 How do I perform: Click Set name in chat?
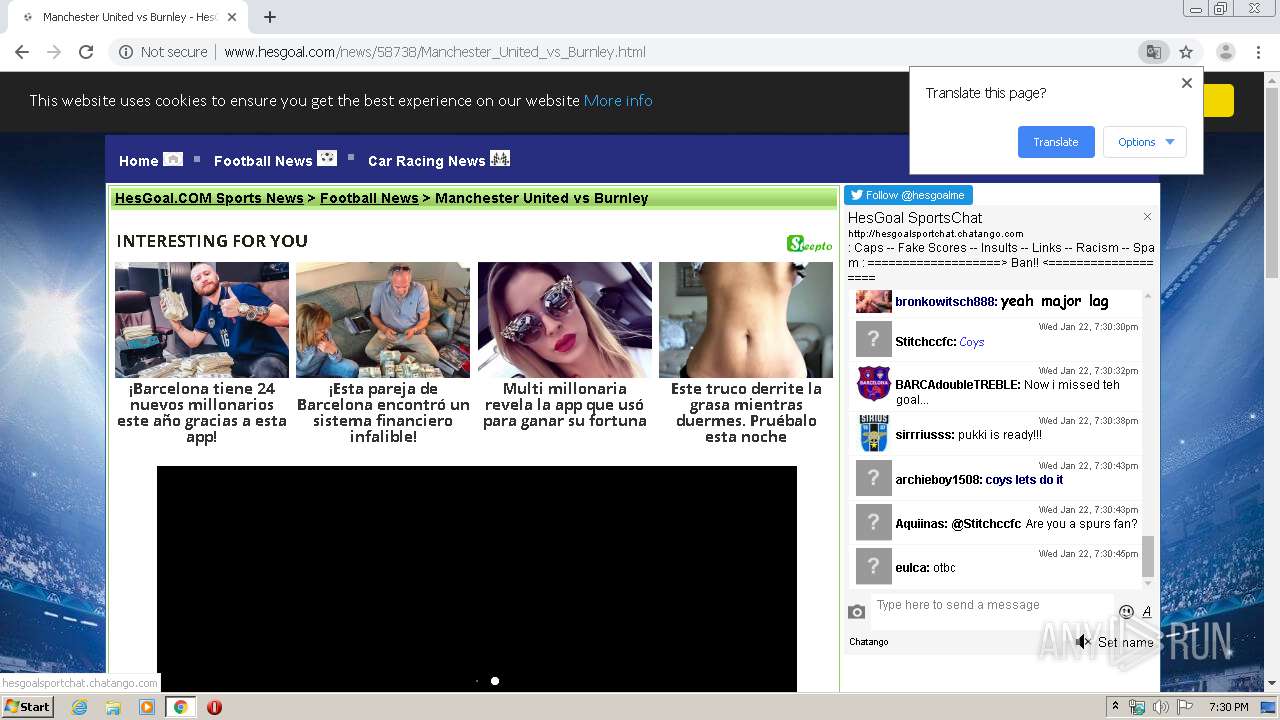(1126, 642)
